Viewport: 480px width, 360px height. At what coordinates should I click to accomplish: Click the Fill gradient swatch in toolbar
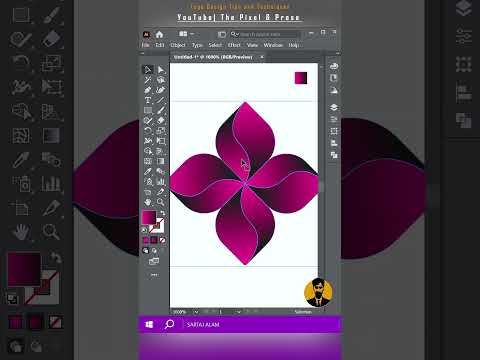pos(149,217)
